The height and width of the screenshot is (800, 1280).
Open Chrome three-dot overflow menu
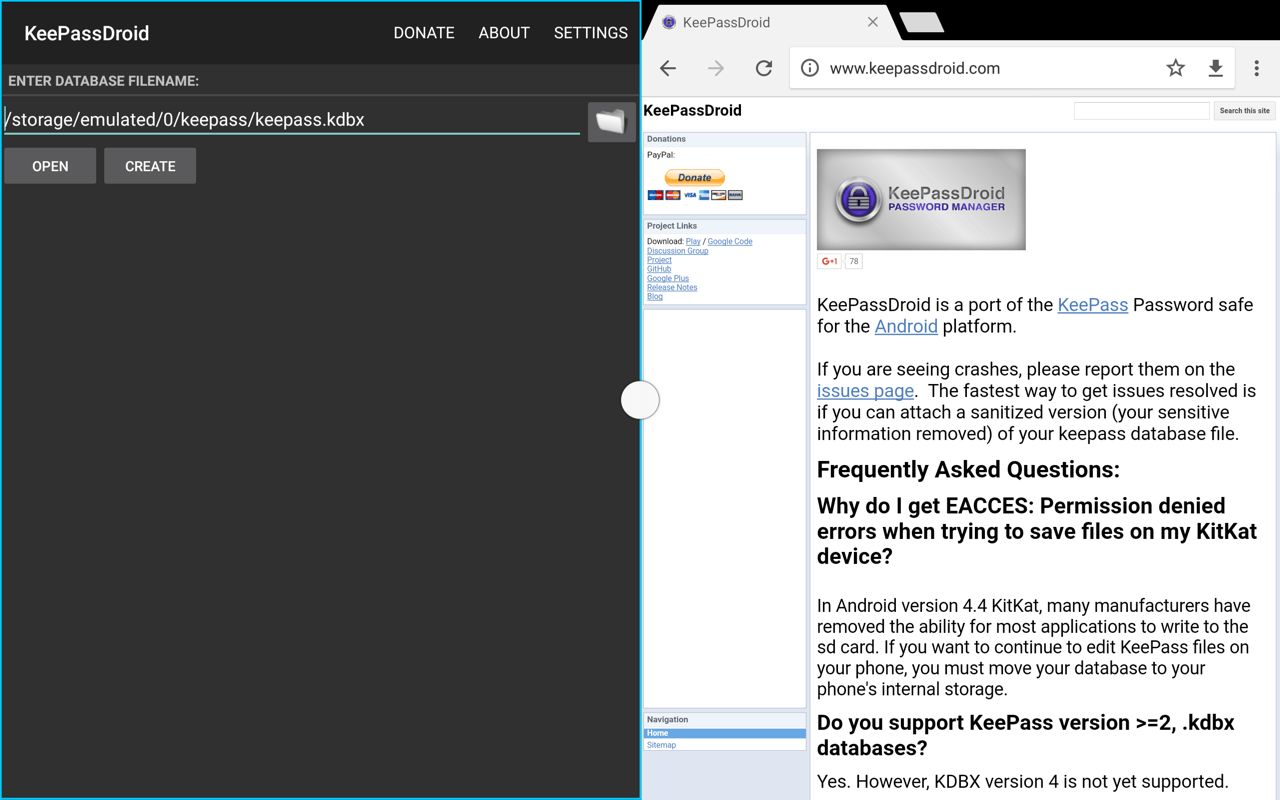[x=1257, y=68]
